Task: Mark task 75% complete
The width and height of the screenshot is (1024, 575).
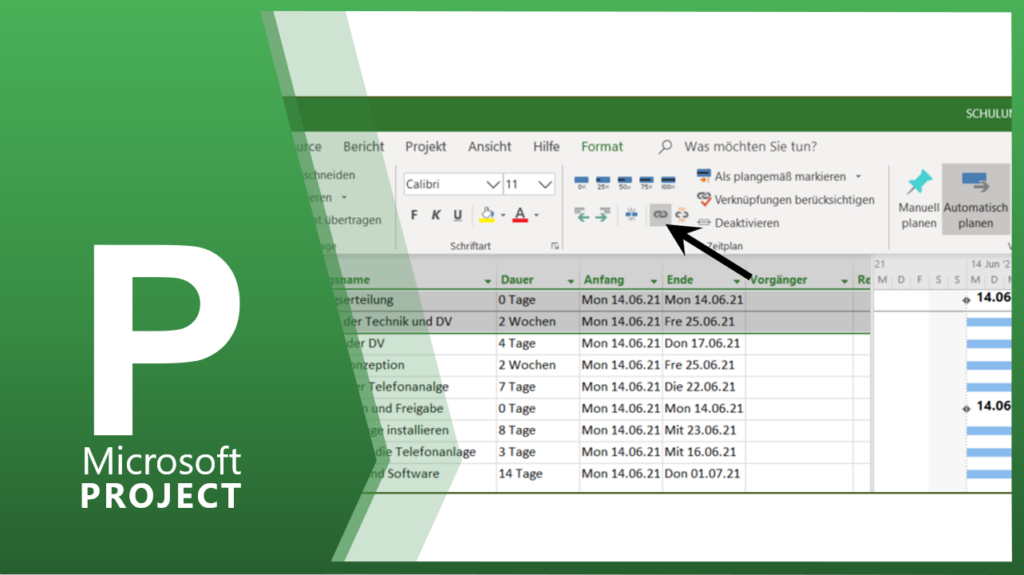Action: click(647, 183)
